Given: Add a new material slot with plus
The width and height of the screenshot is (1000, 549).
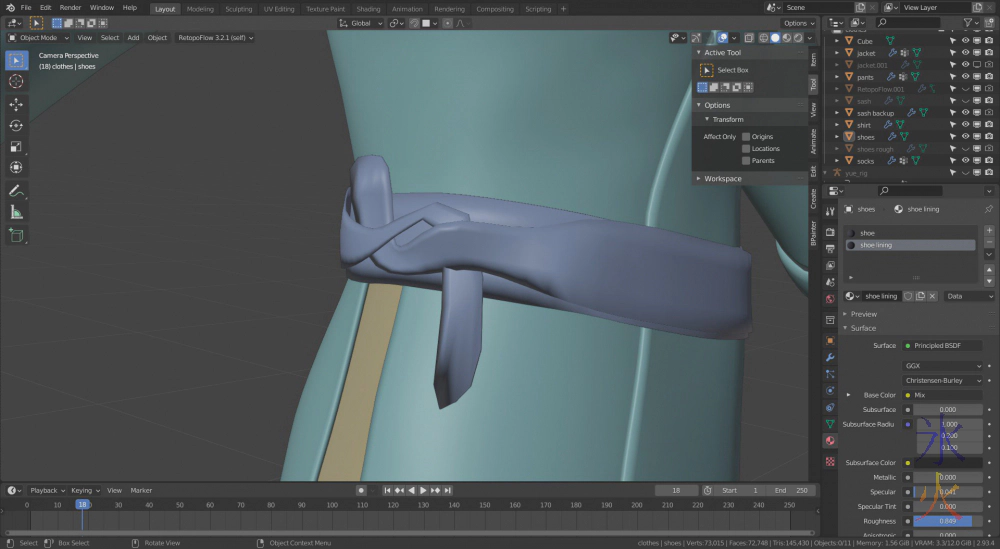Looking at the screenshot, I should (x=989, y=232).
